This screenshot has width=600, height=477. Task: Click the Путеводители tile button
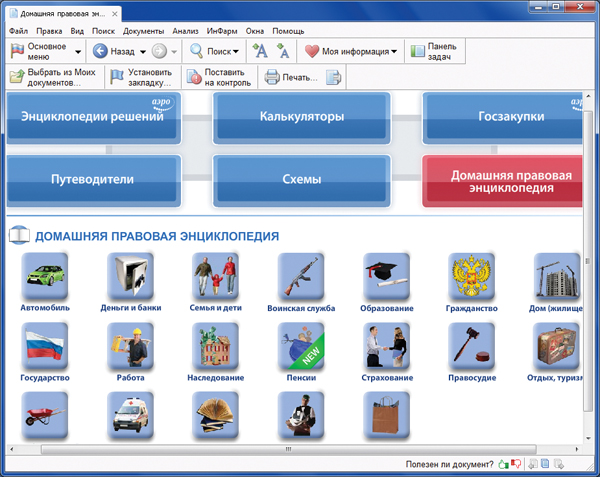coord(92,180)
